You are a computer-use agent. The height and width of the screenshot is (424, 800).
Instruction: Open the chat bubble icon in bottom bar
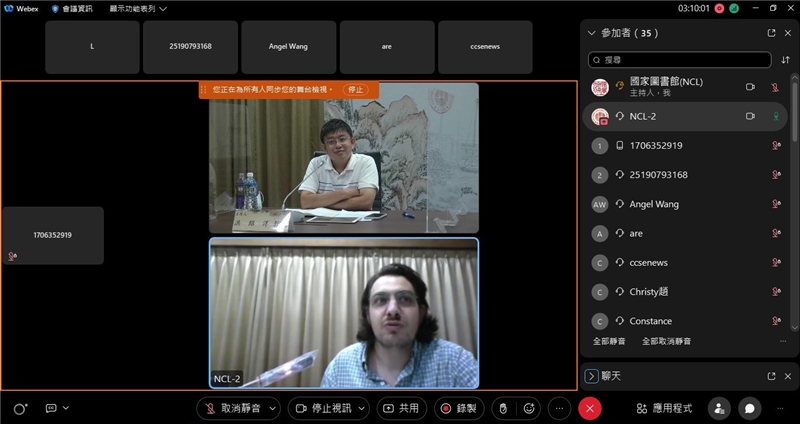coord(748,408)
